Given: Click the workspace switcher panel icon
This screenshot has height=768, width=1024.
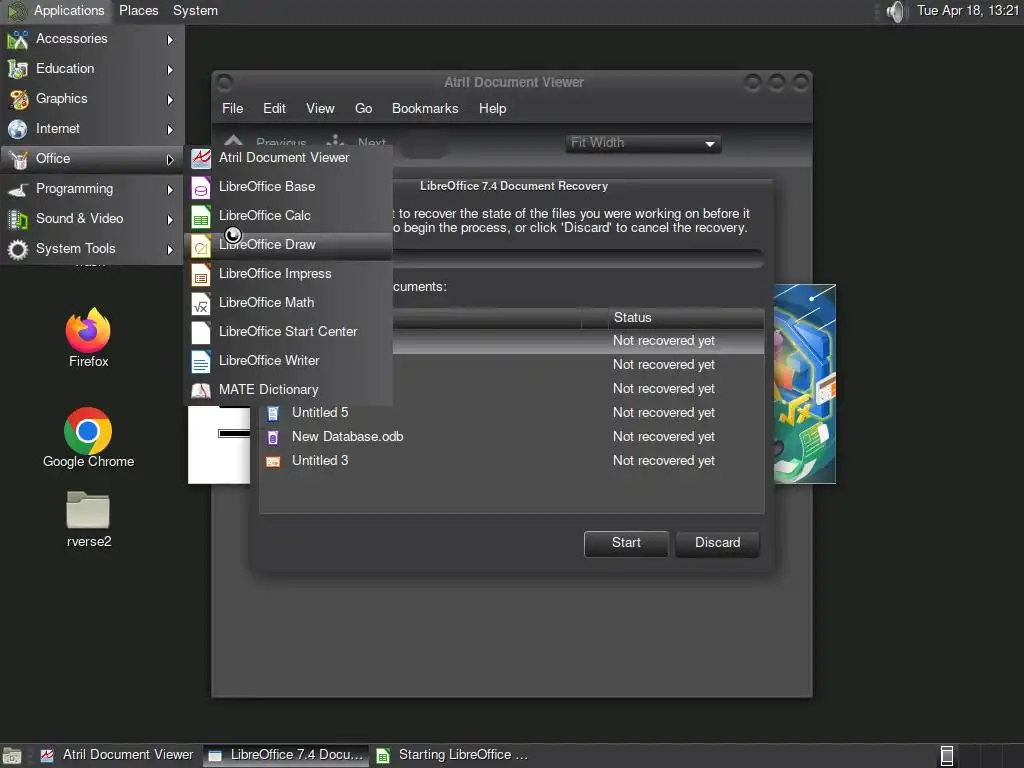Looking at the screenshot, I should [x=946, y=756].
